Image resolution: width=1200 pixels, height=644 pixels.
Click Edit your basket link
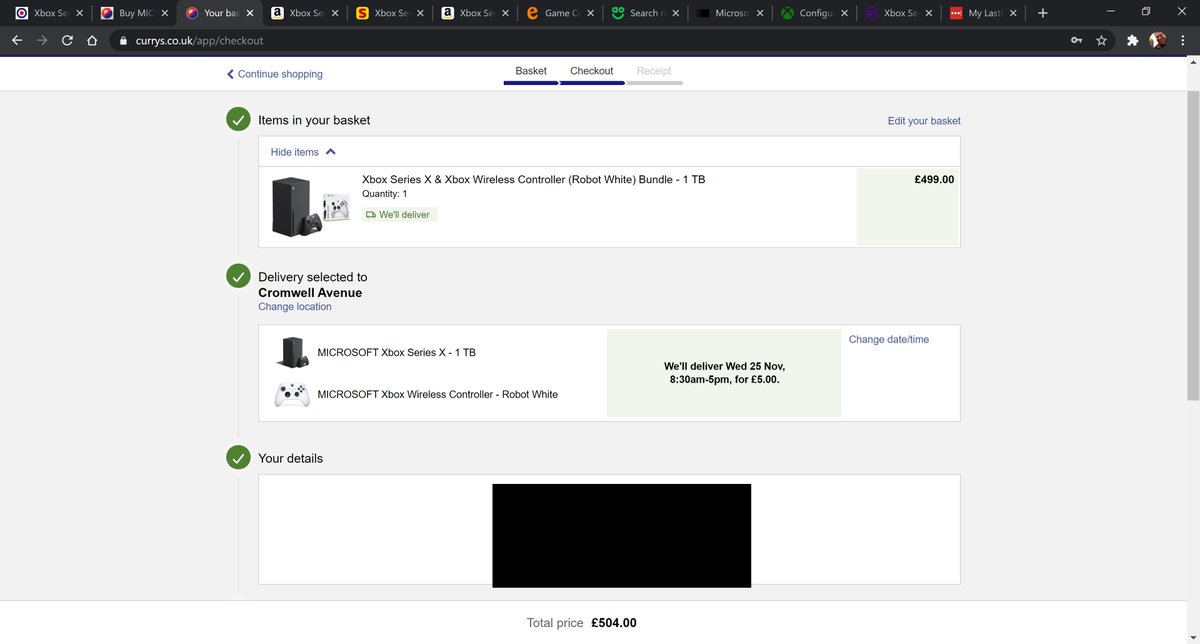pyautogui.click(x=924, y=121)
